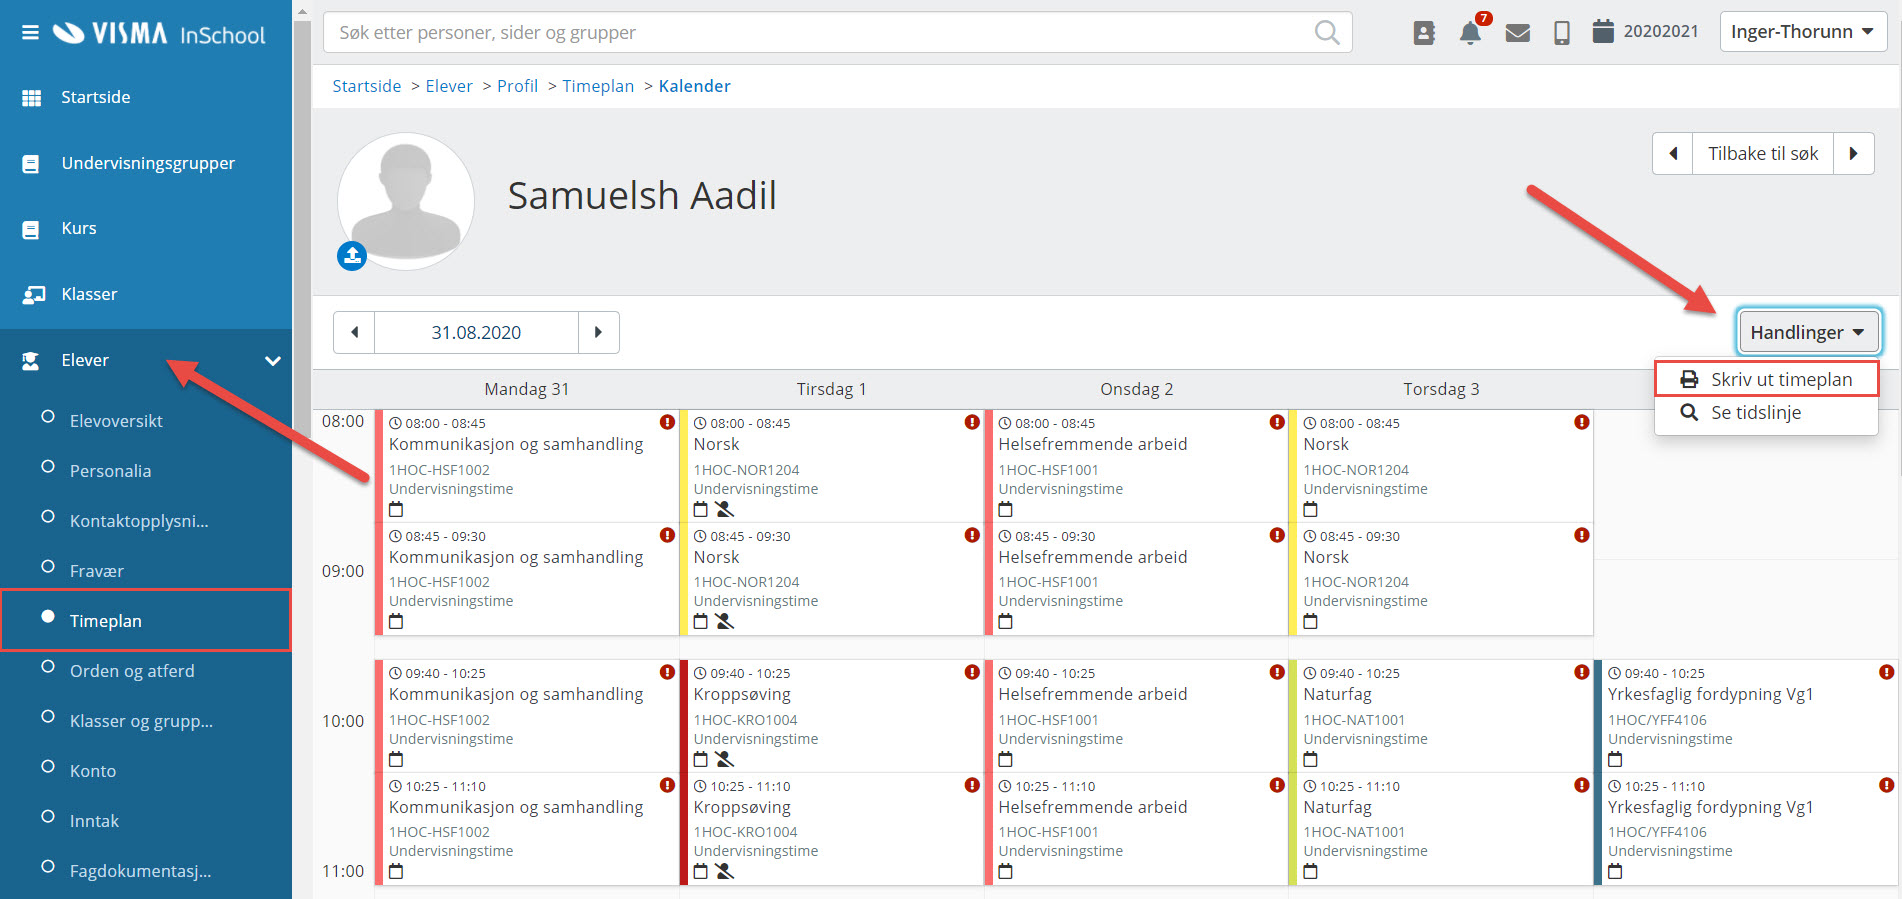
Task: Select Fravær radio item in sidebar
Action: tap(97, 571)
